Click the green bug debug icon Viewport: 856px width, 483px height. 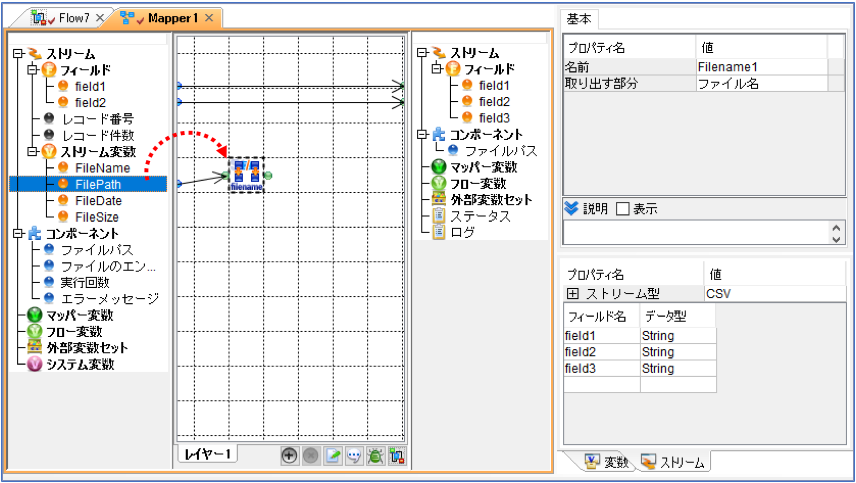(x=375, y=455)
